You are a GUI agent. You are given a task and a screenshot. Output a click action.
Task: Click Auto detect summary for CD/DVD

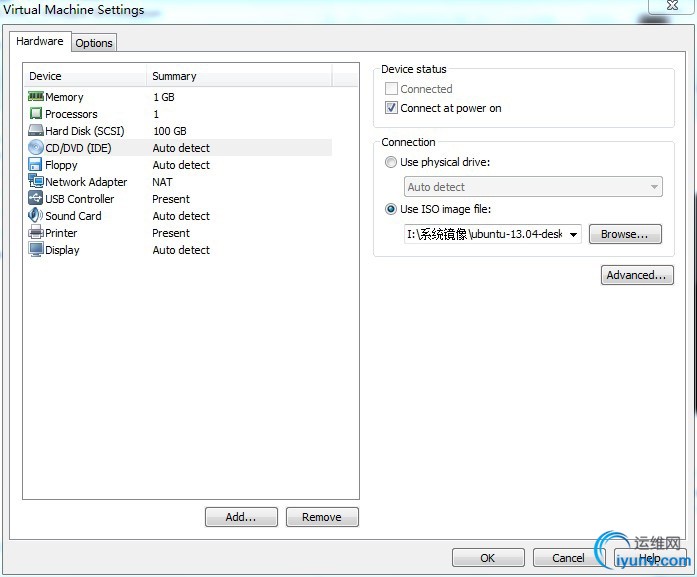coord(181,148)
